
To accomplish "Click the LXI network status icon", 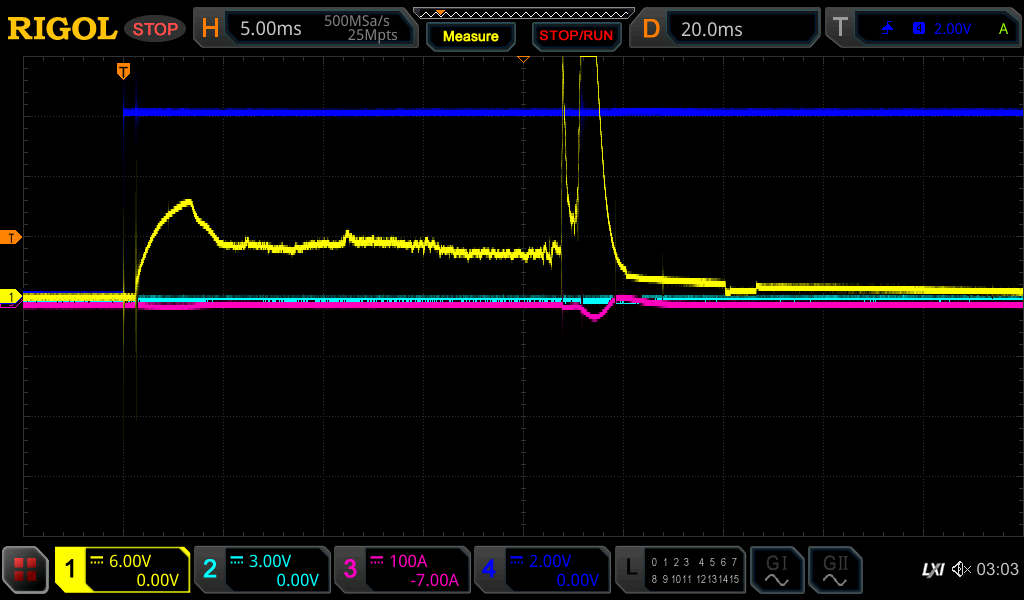I will tap(932, 570).
